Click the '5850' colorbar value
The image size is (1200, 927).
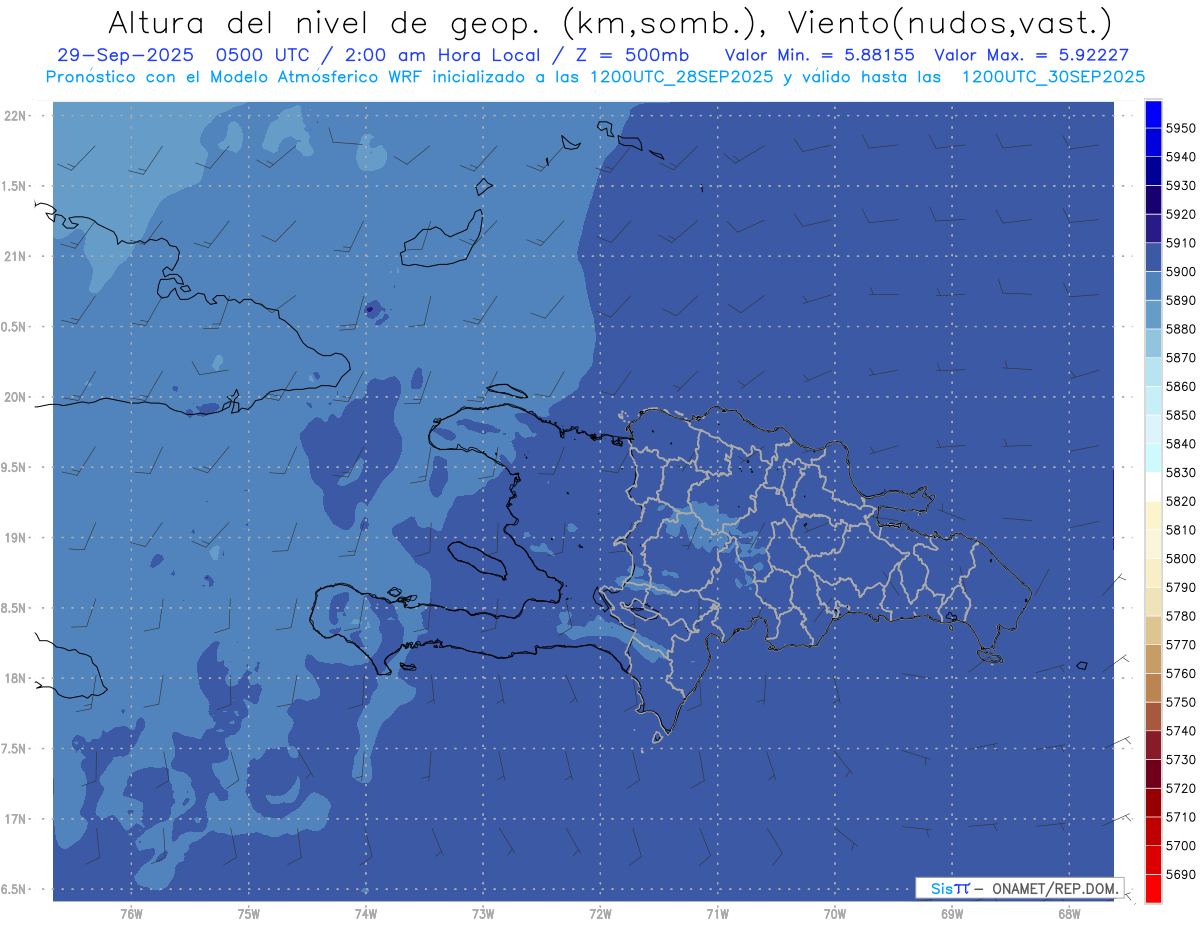click(x=1180, y=415)
